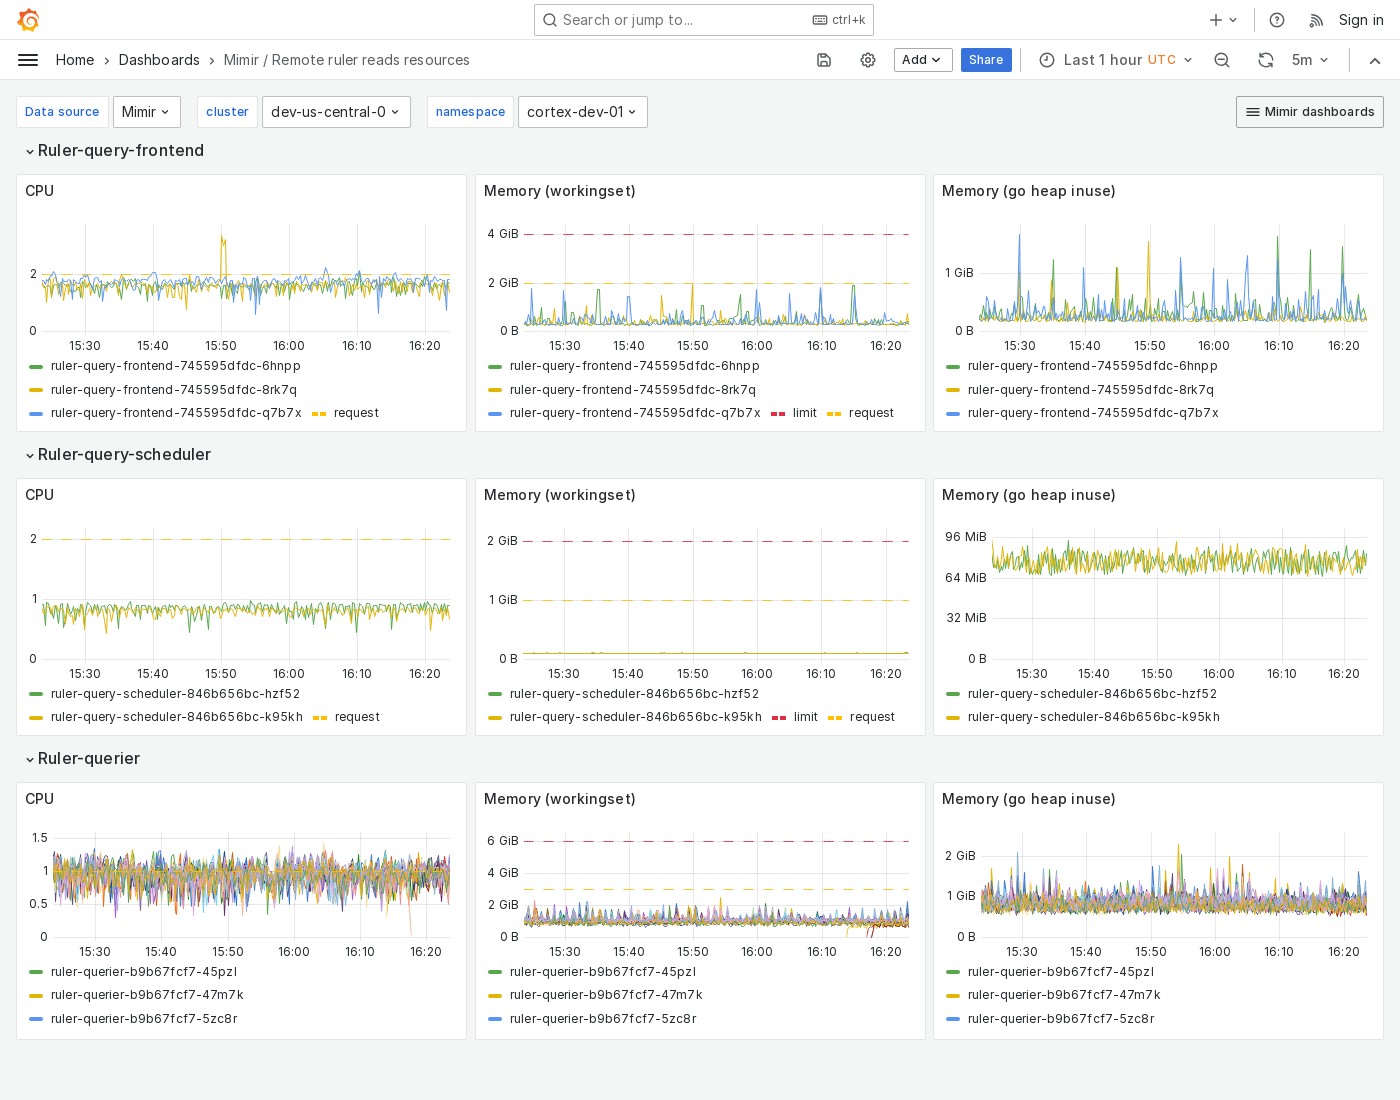Go to Dashboards via the breadcrumb
Viewport: 1400px width, 1100px height.
click(x=159, y=60)
